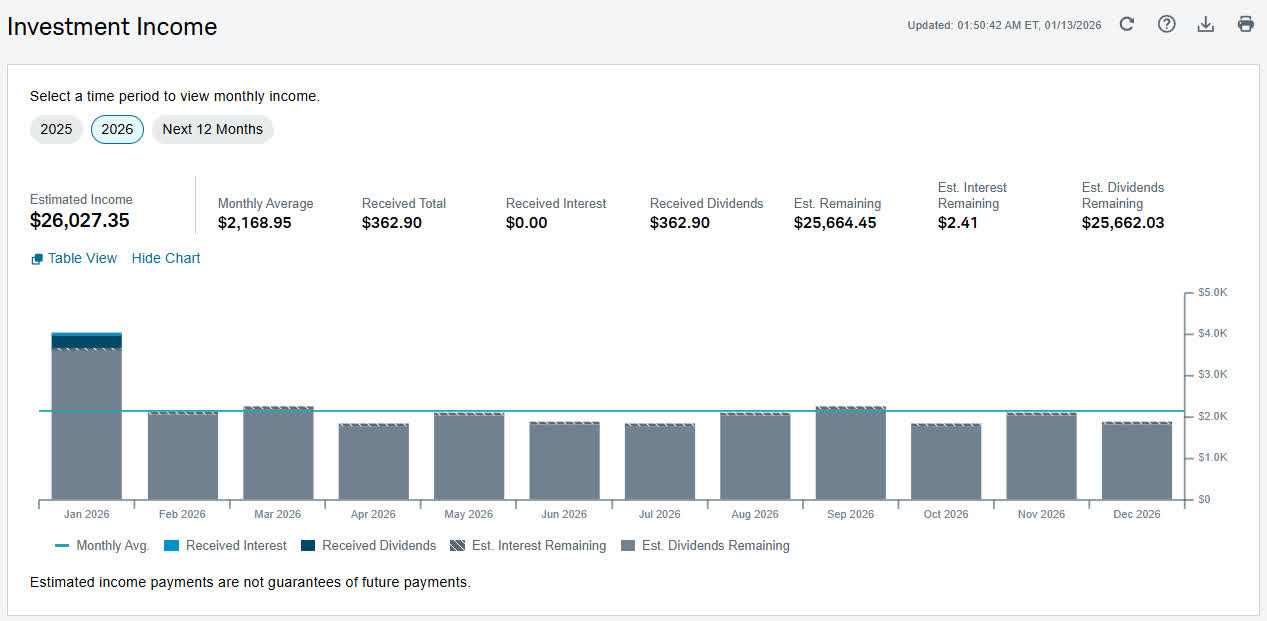Click the Monthly Avg. legend line marker

point(62,546)
